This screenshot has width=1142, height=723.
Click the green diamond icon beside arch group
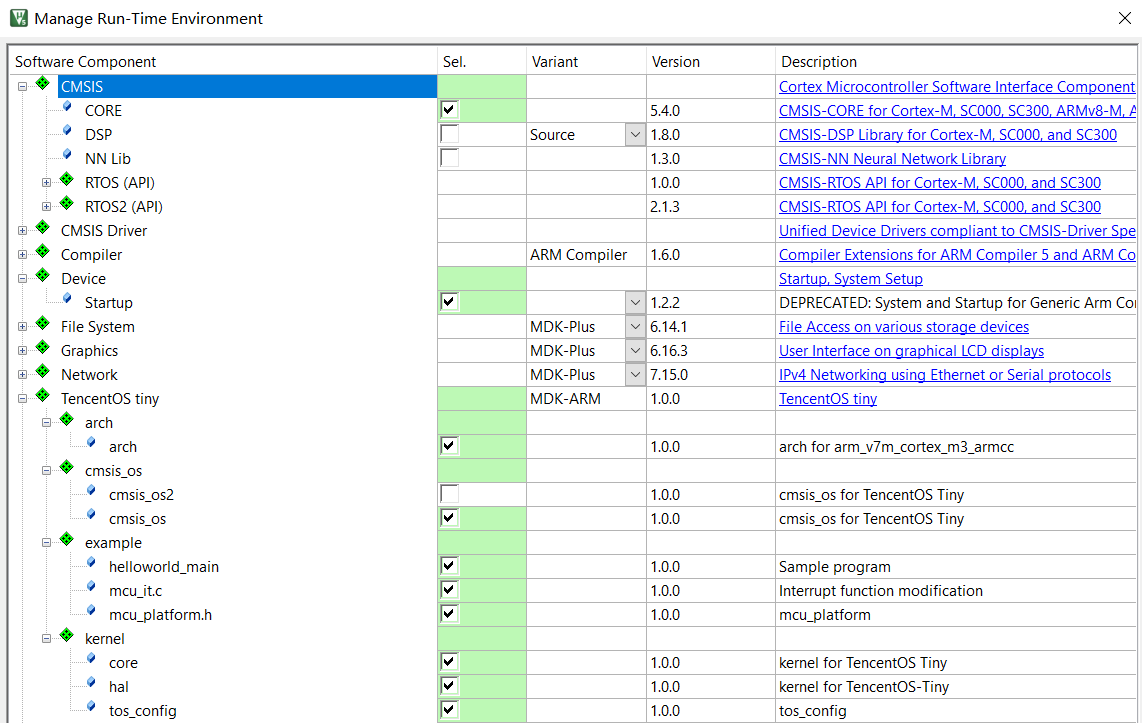67,419
